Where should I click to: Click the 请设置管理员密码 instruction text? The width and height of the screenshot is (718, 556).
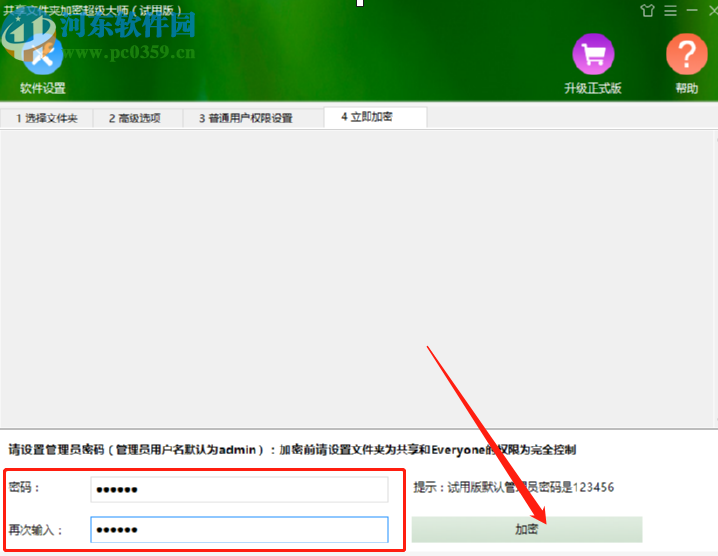[292, 450]
